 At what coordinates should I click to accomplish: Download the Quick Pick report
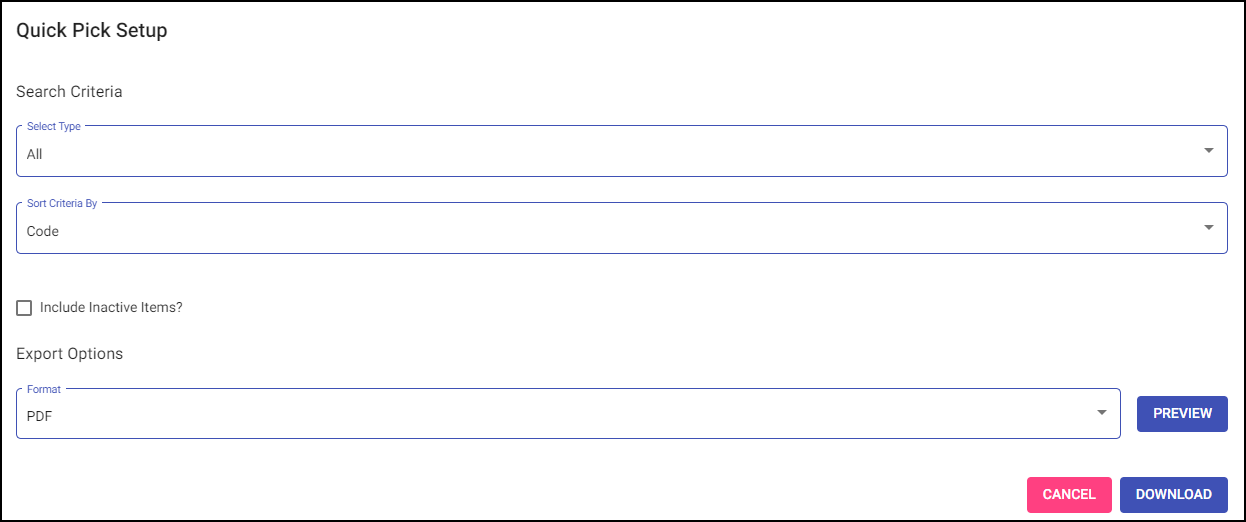(1173, 494)
